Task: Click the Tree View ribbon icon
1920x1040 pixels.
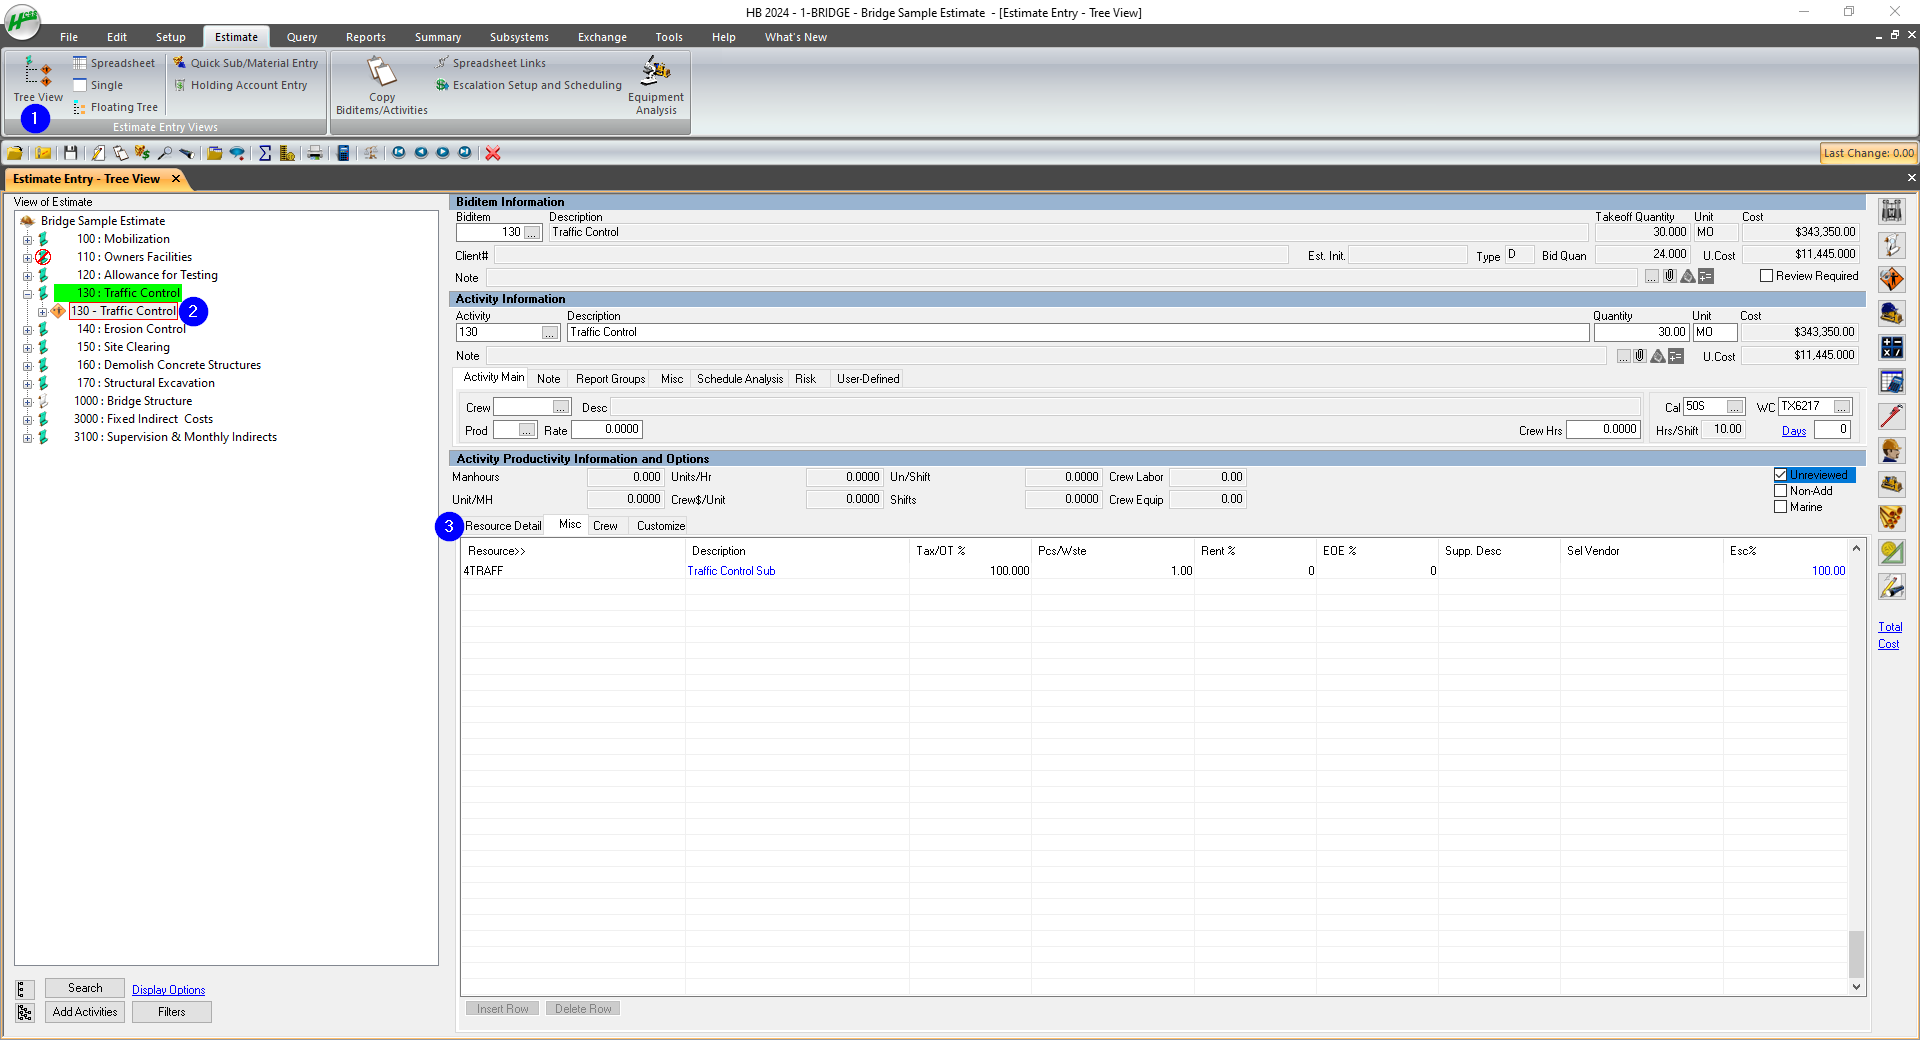Action: click(x=38, y=79)
